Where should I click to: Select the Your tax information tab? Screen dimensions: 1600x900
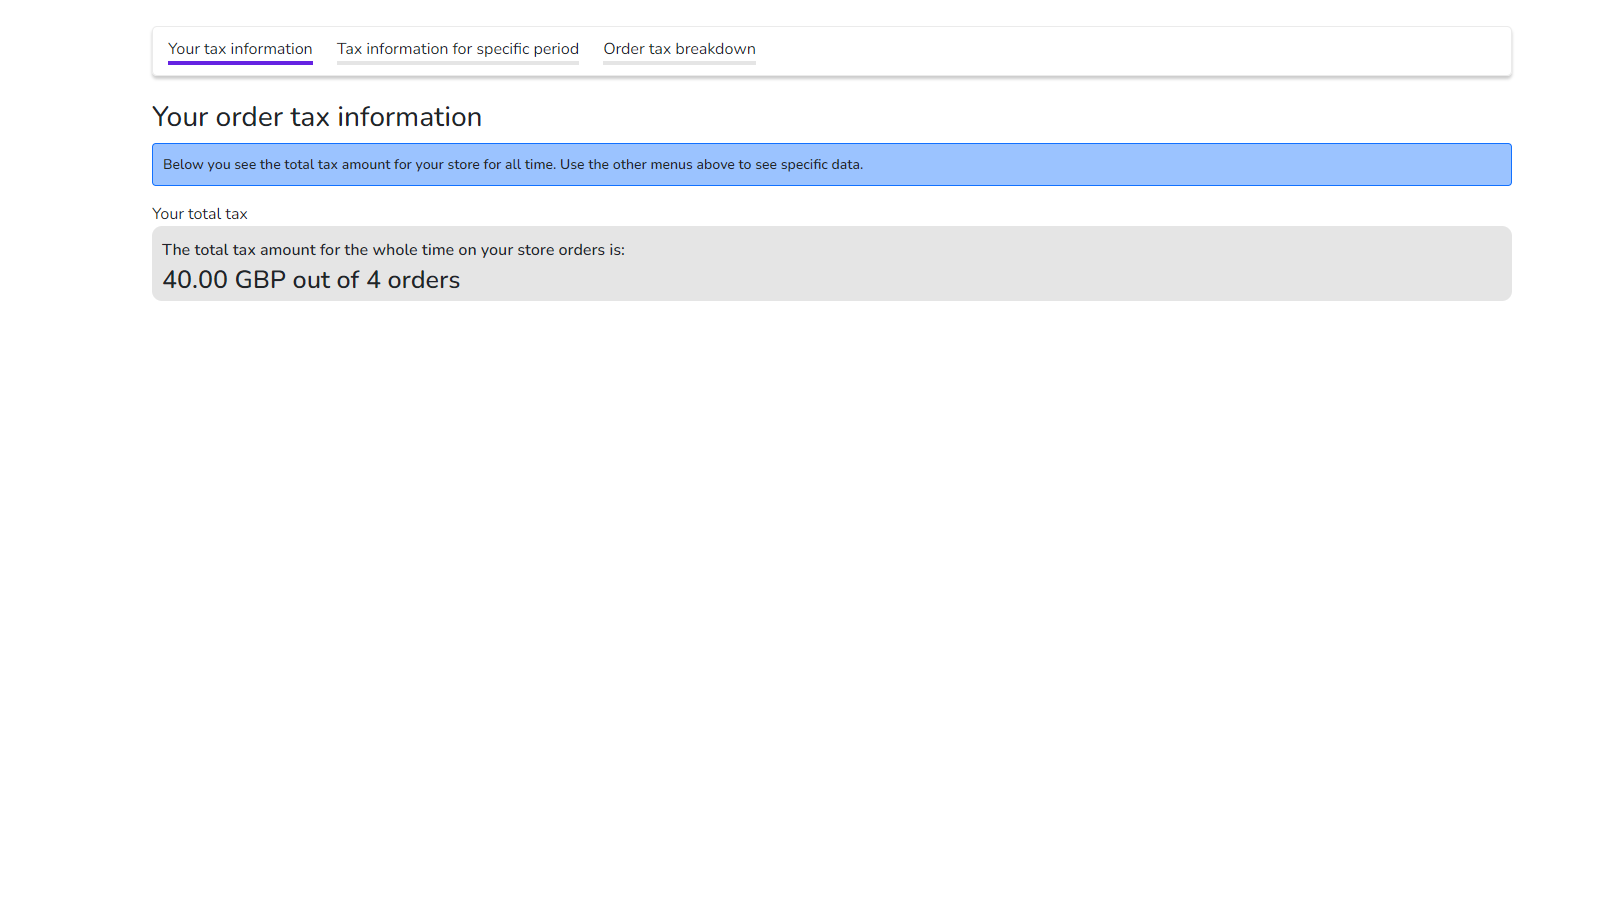coord(240,49)
